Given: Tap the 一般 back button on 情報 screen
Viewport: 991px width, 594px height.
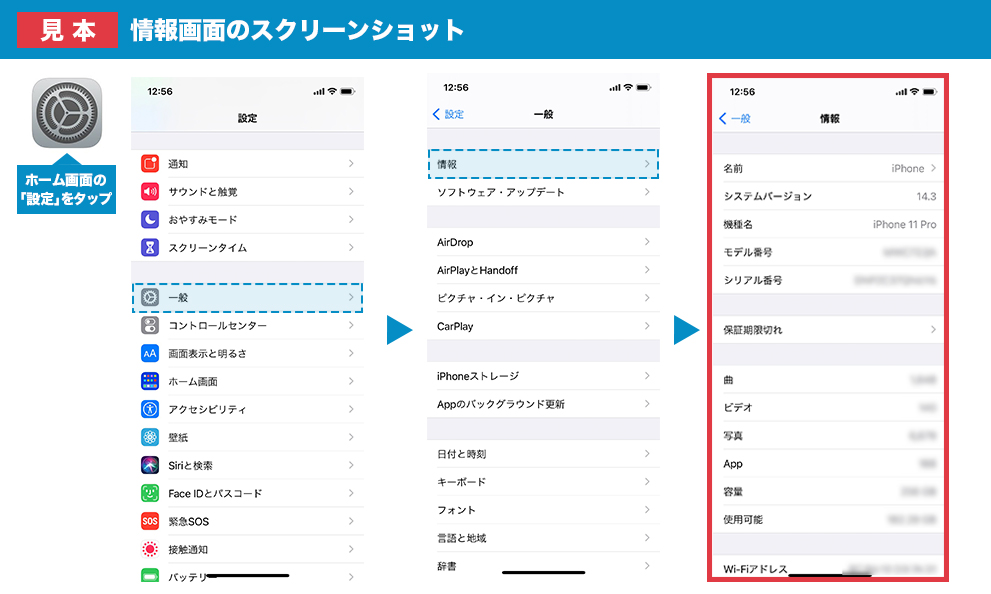Looking at the screenshot, I should pos(735,119).
